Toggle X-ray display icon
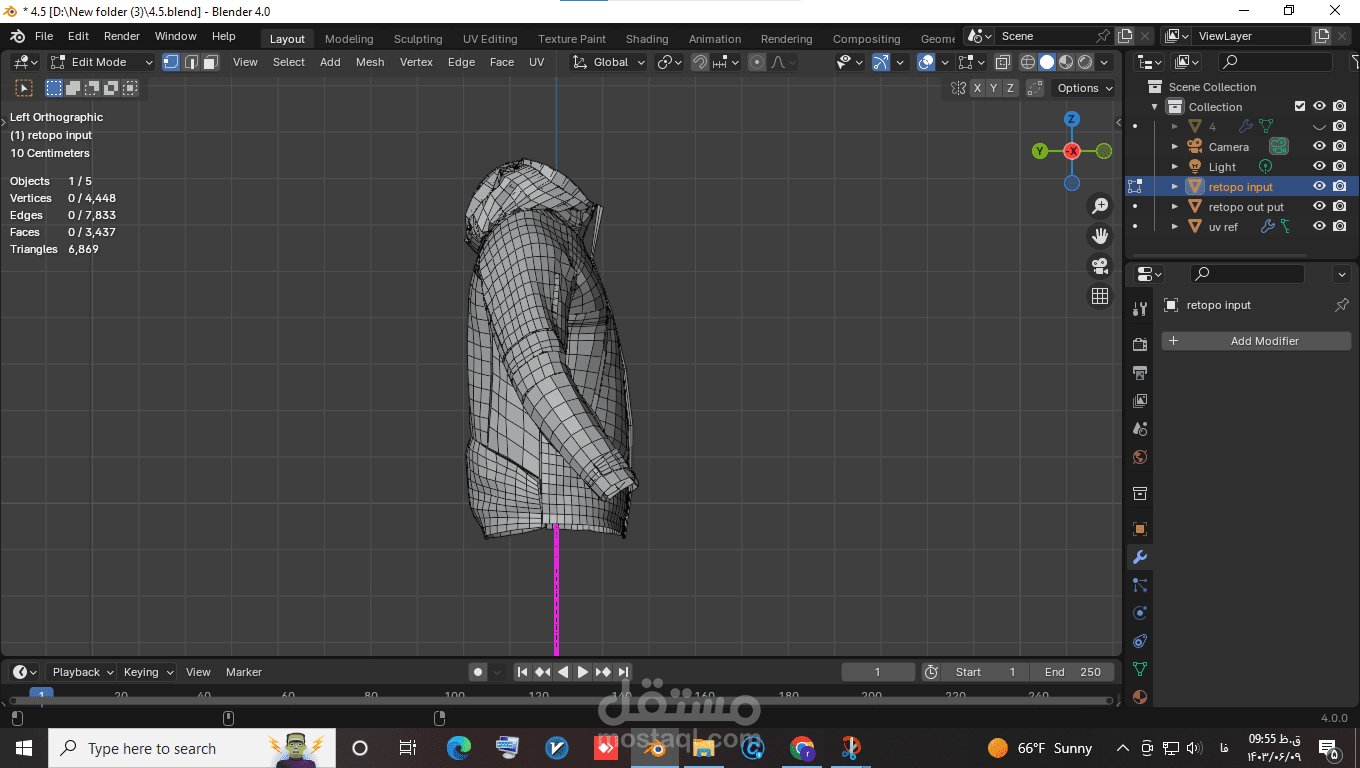The image size is (1360, 768). pos(1002,62)
